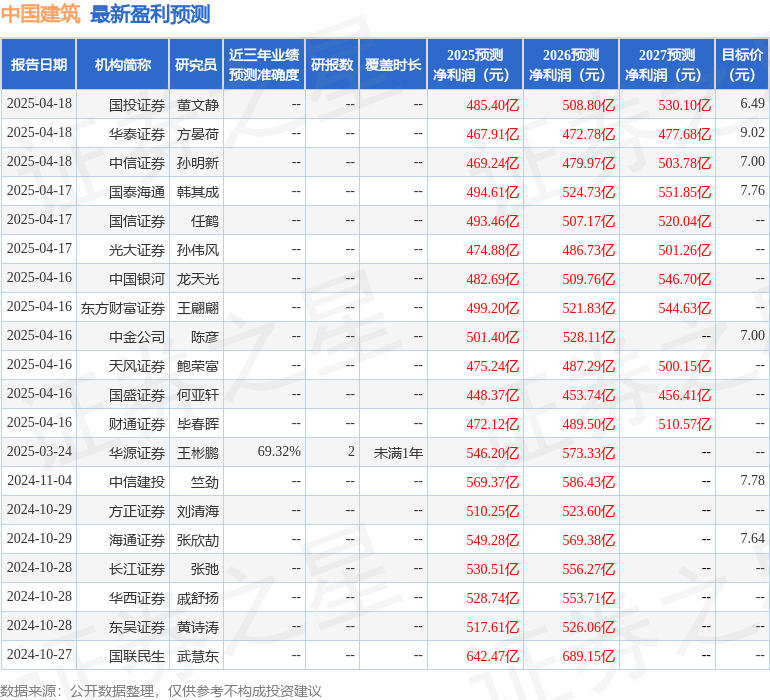
Task: Select the 机构简称 column header
Action: pos(123,65)
